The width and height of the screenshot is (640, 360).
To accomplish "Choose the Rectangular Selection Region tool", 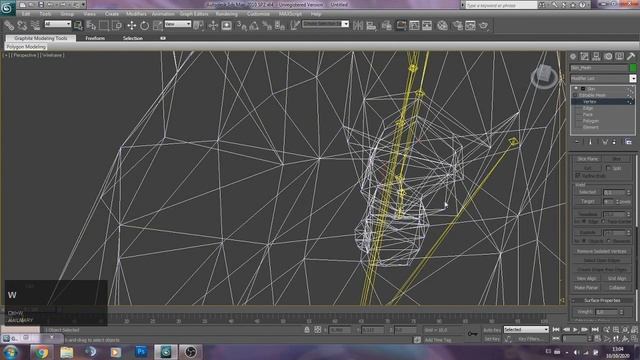I will (x=104, y=26).
